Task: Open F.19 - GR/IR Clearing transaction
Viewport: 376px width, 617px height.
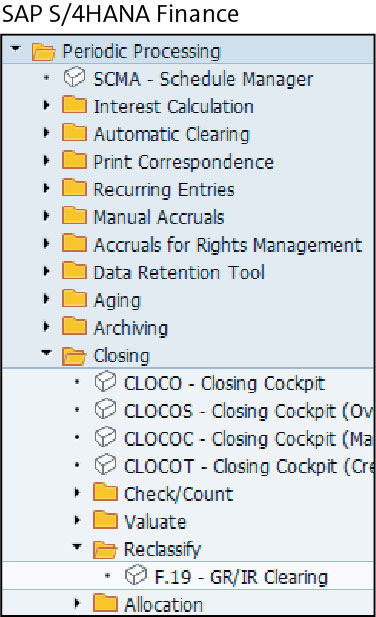Action: (x=241, y=577)
